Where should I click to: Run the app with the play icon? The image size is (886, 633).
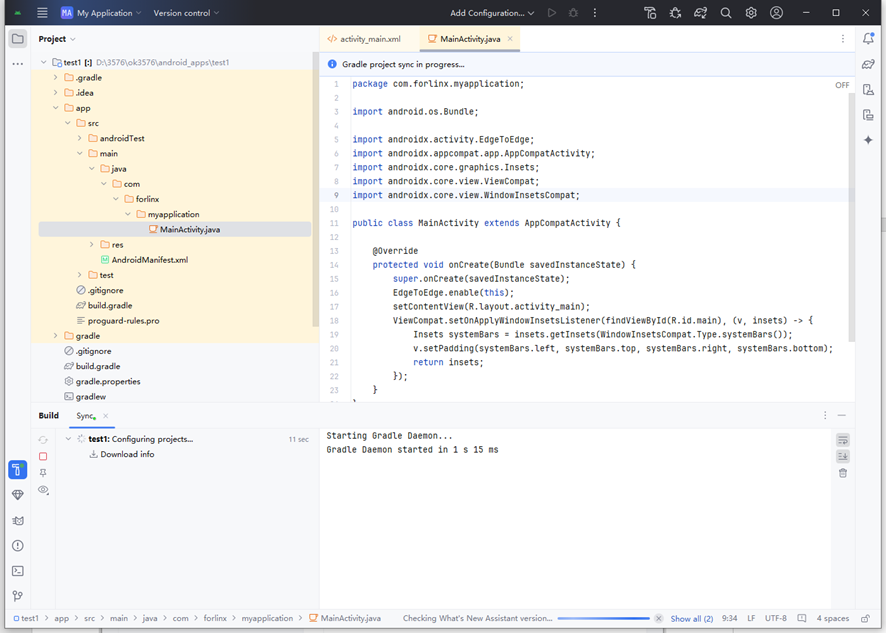pyautogui.click(x=551, y=12)
